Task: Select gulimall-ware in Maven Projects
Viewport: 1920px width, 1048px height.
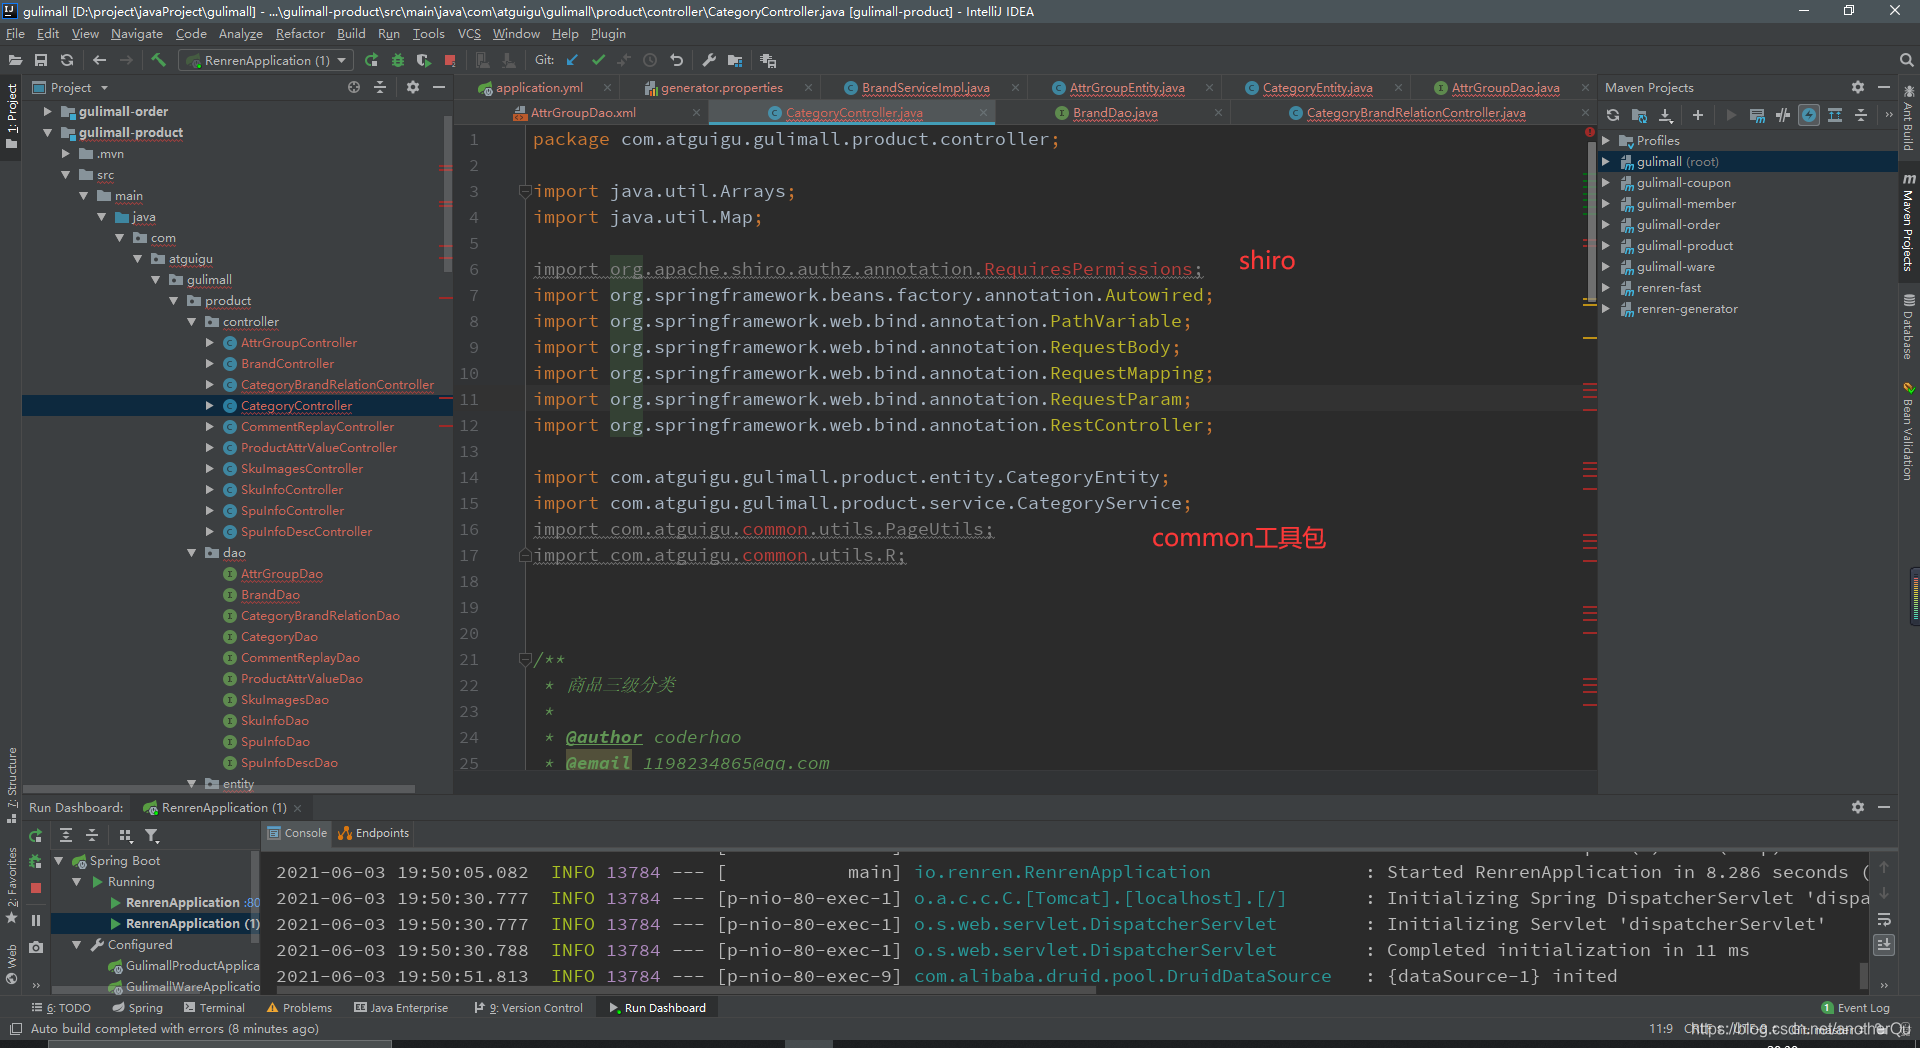Action: tap(1675, 267)
